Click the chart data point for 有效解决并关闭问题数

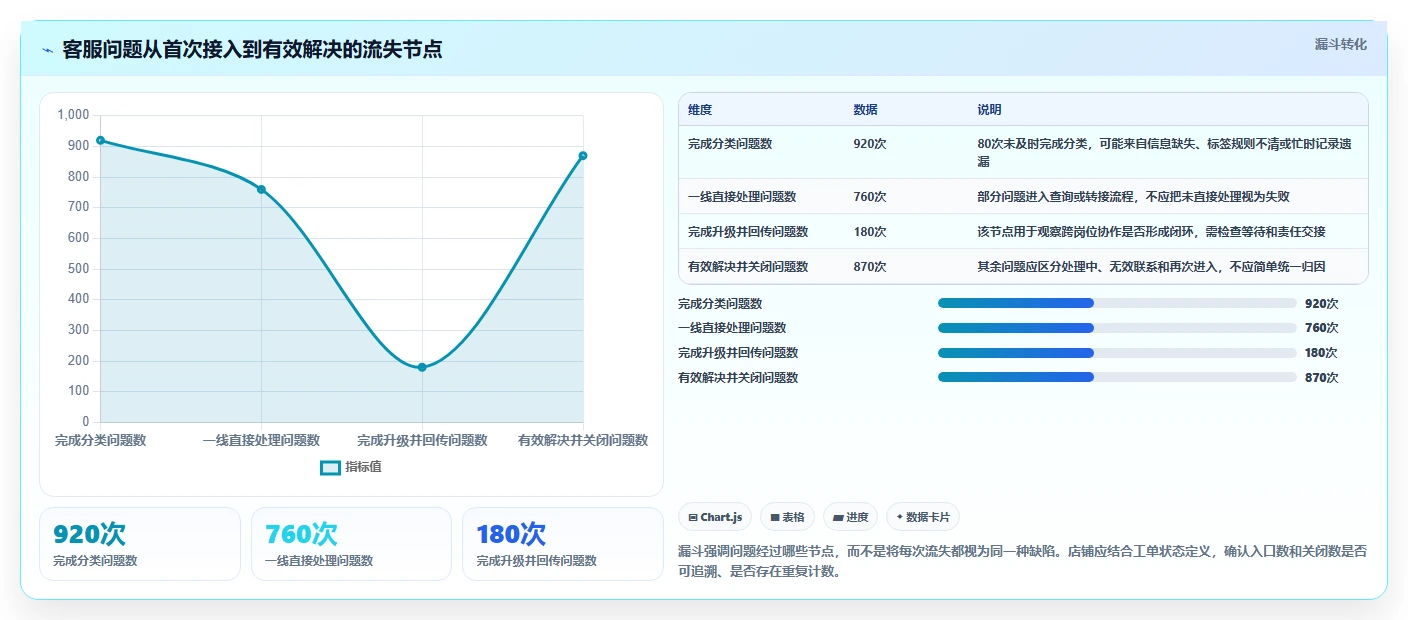pos(583,156)
